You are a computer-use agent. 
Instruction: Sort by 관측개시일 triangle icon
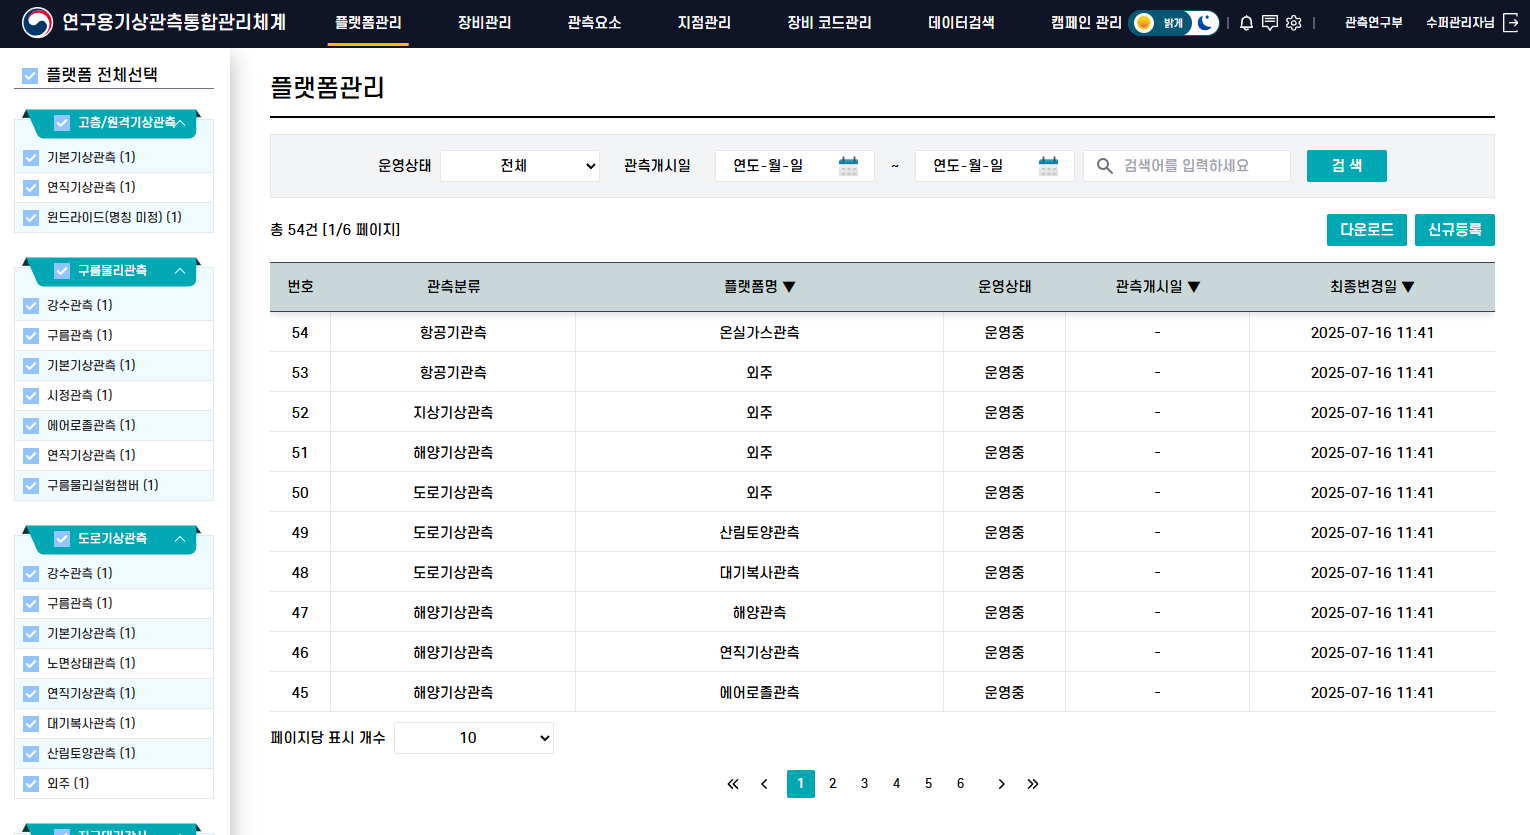(1194, 287)
